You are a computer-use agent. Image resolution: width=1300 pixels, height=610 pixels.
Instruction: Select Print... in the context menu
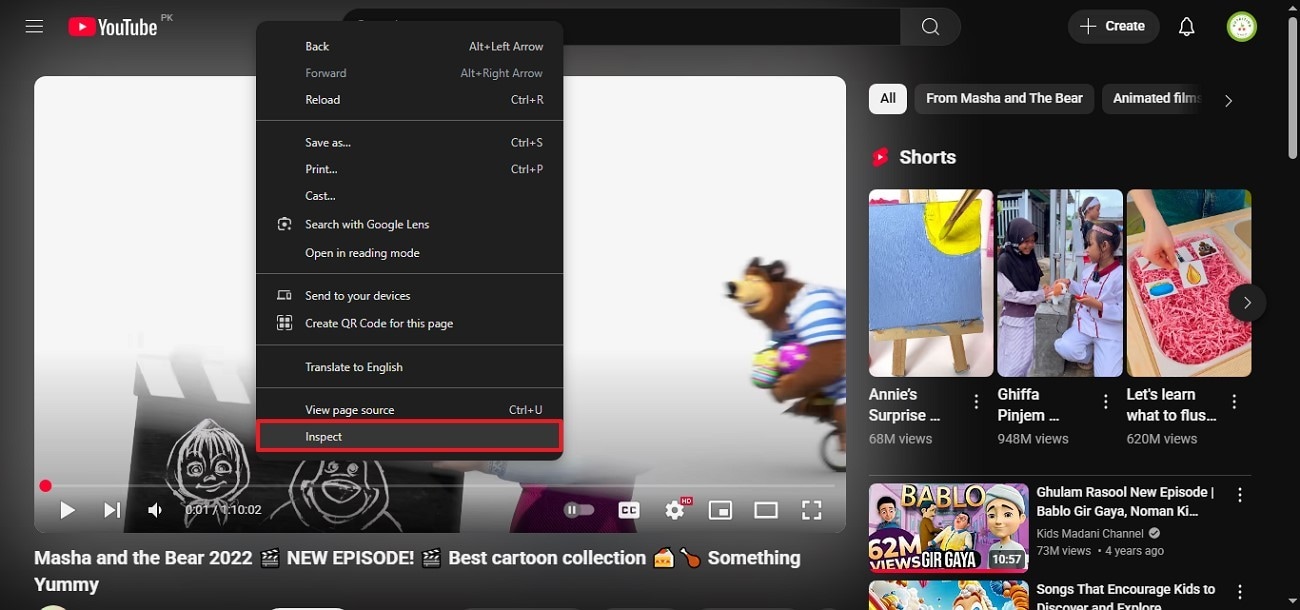point(409,169)
